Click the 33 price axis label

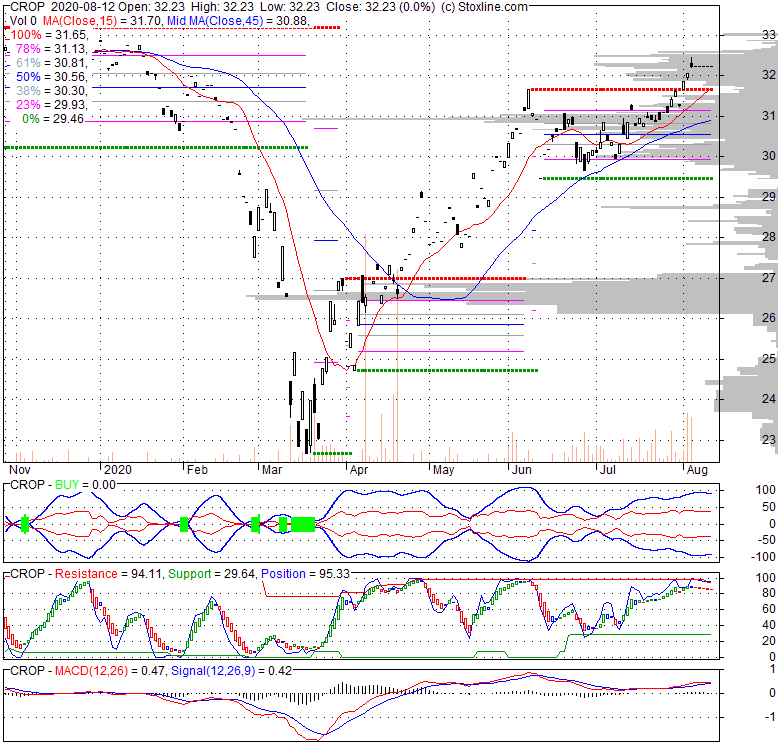pos(769,35)
